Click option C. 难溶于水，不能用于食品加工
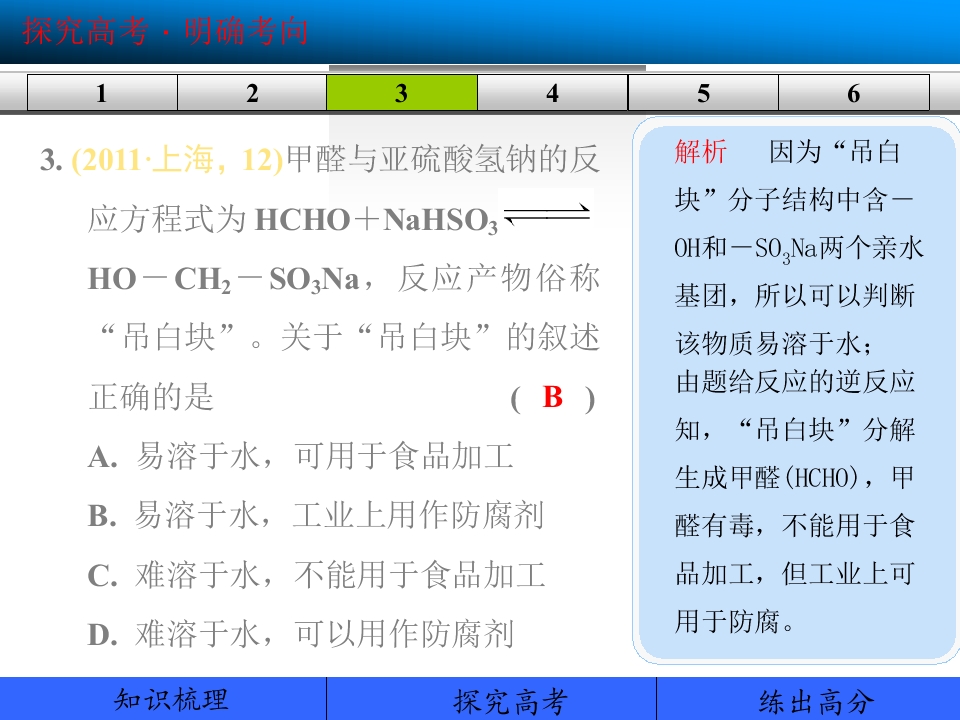 [x=317, y=575]
